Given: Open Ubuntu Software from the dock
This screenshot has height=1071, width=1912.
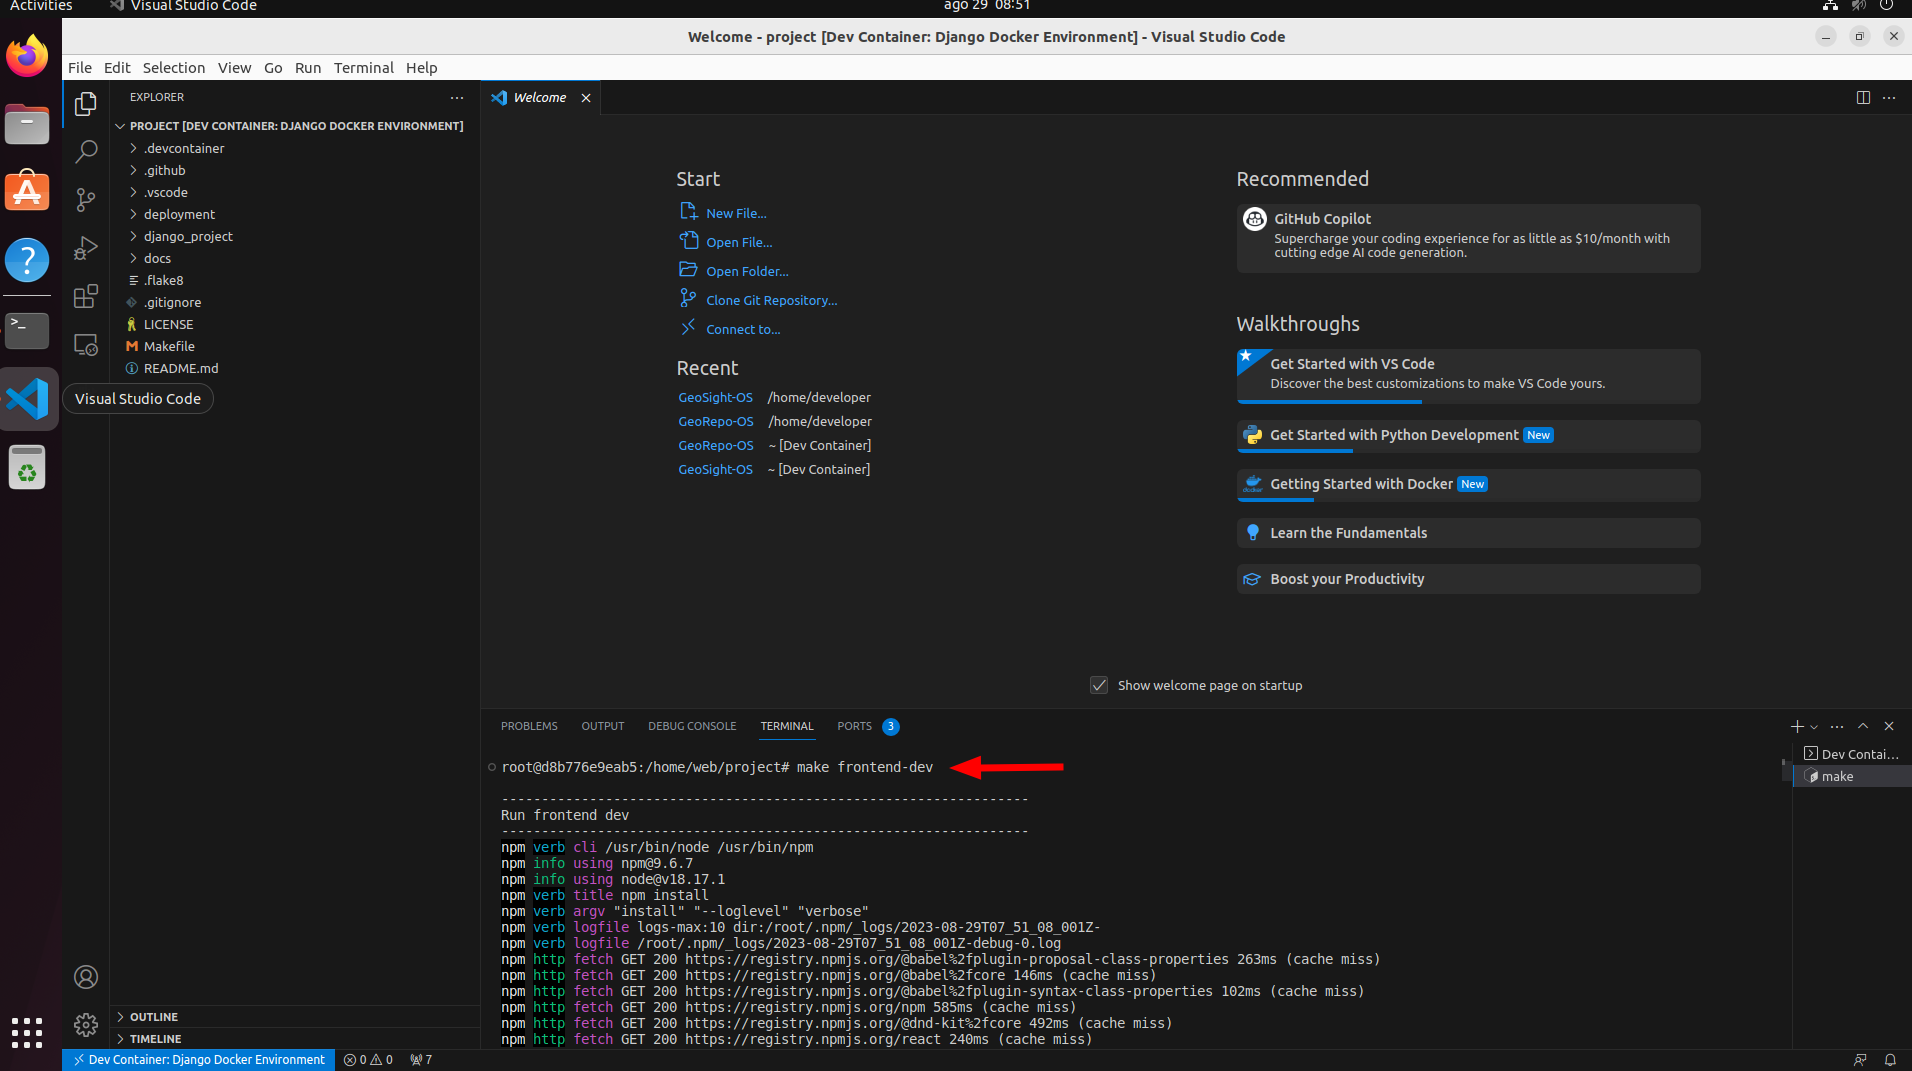Looking at the screenshot, I should click(27, 191).
